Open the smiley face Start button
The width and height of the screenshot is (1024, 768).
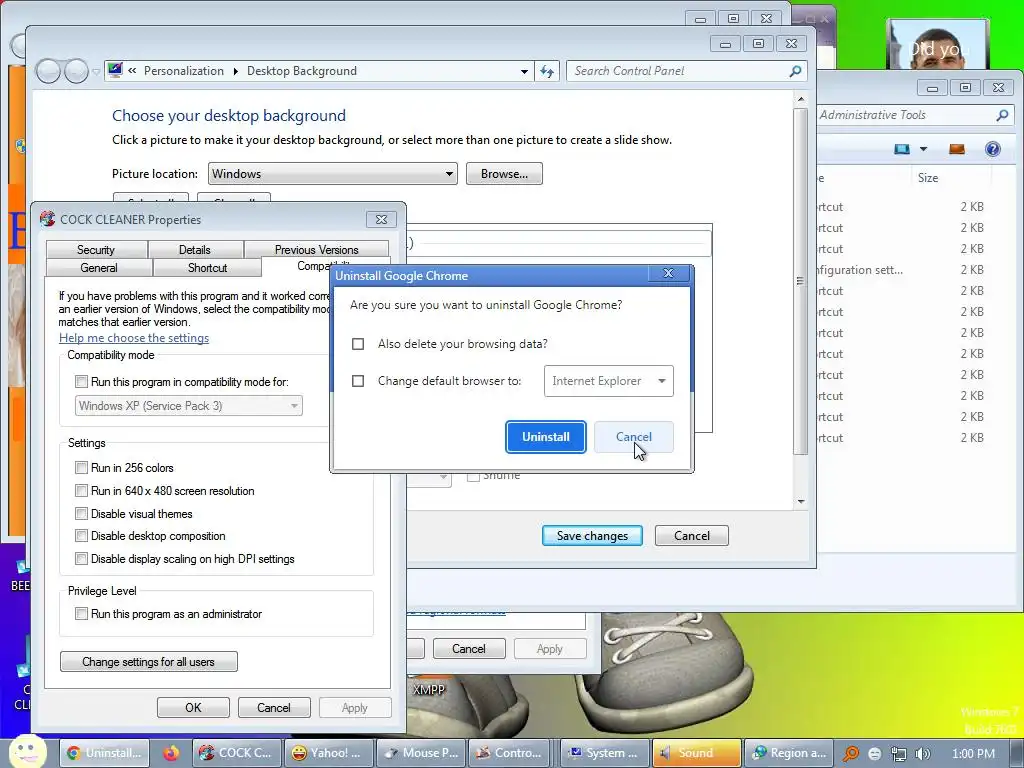27,752
